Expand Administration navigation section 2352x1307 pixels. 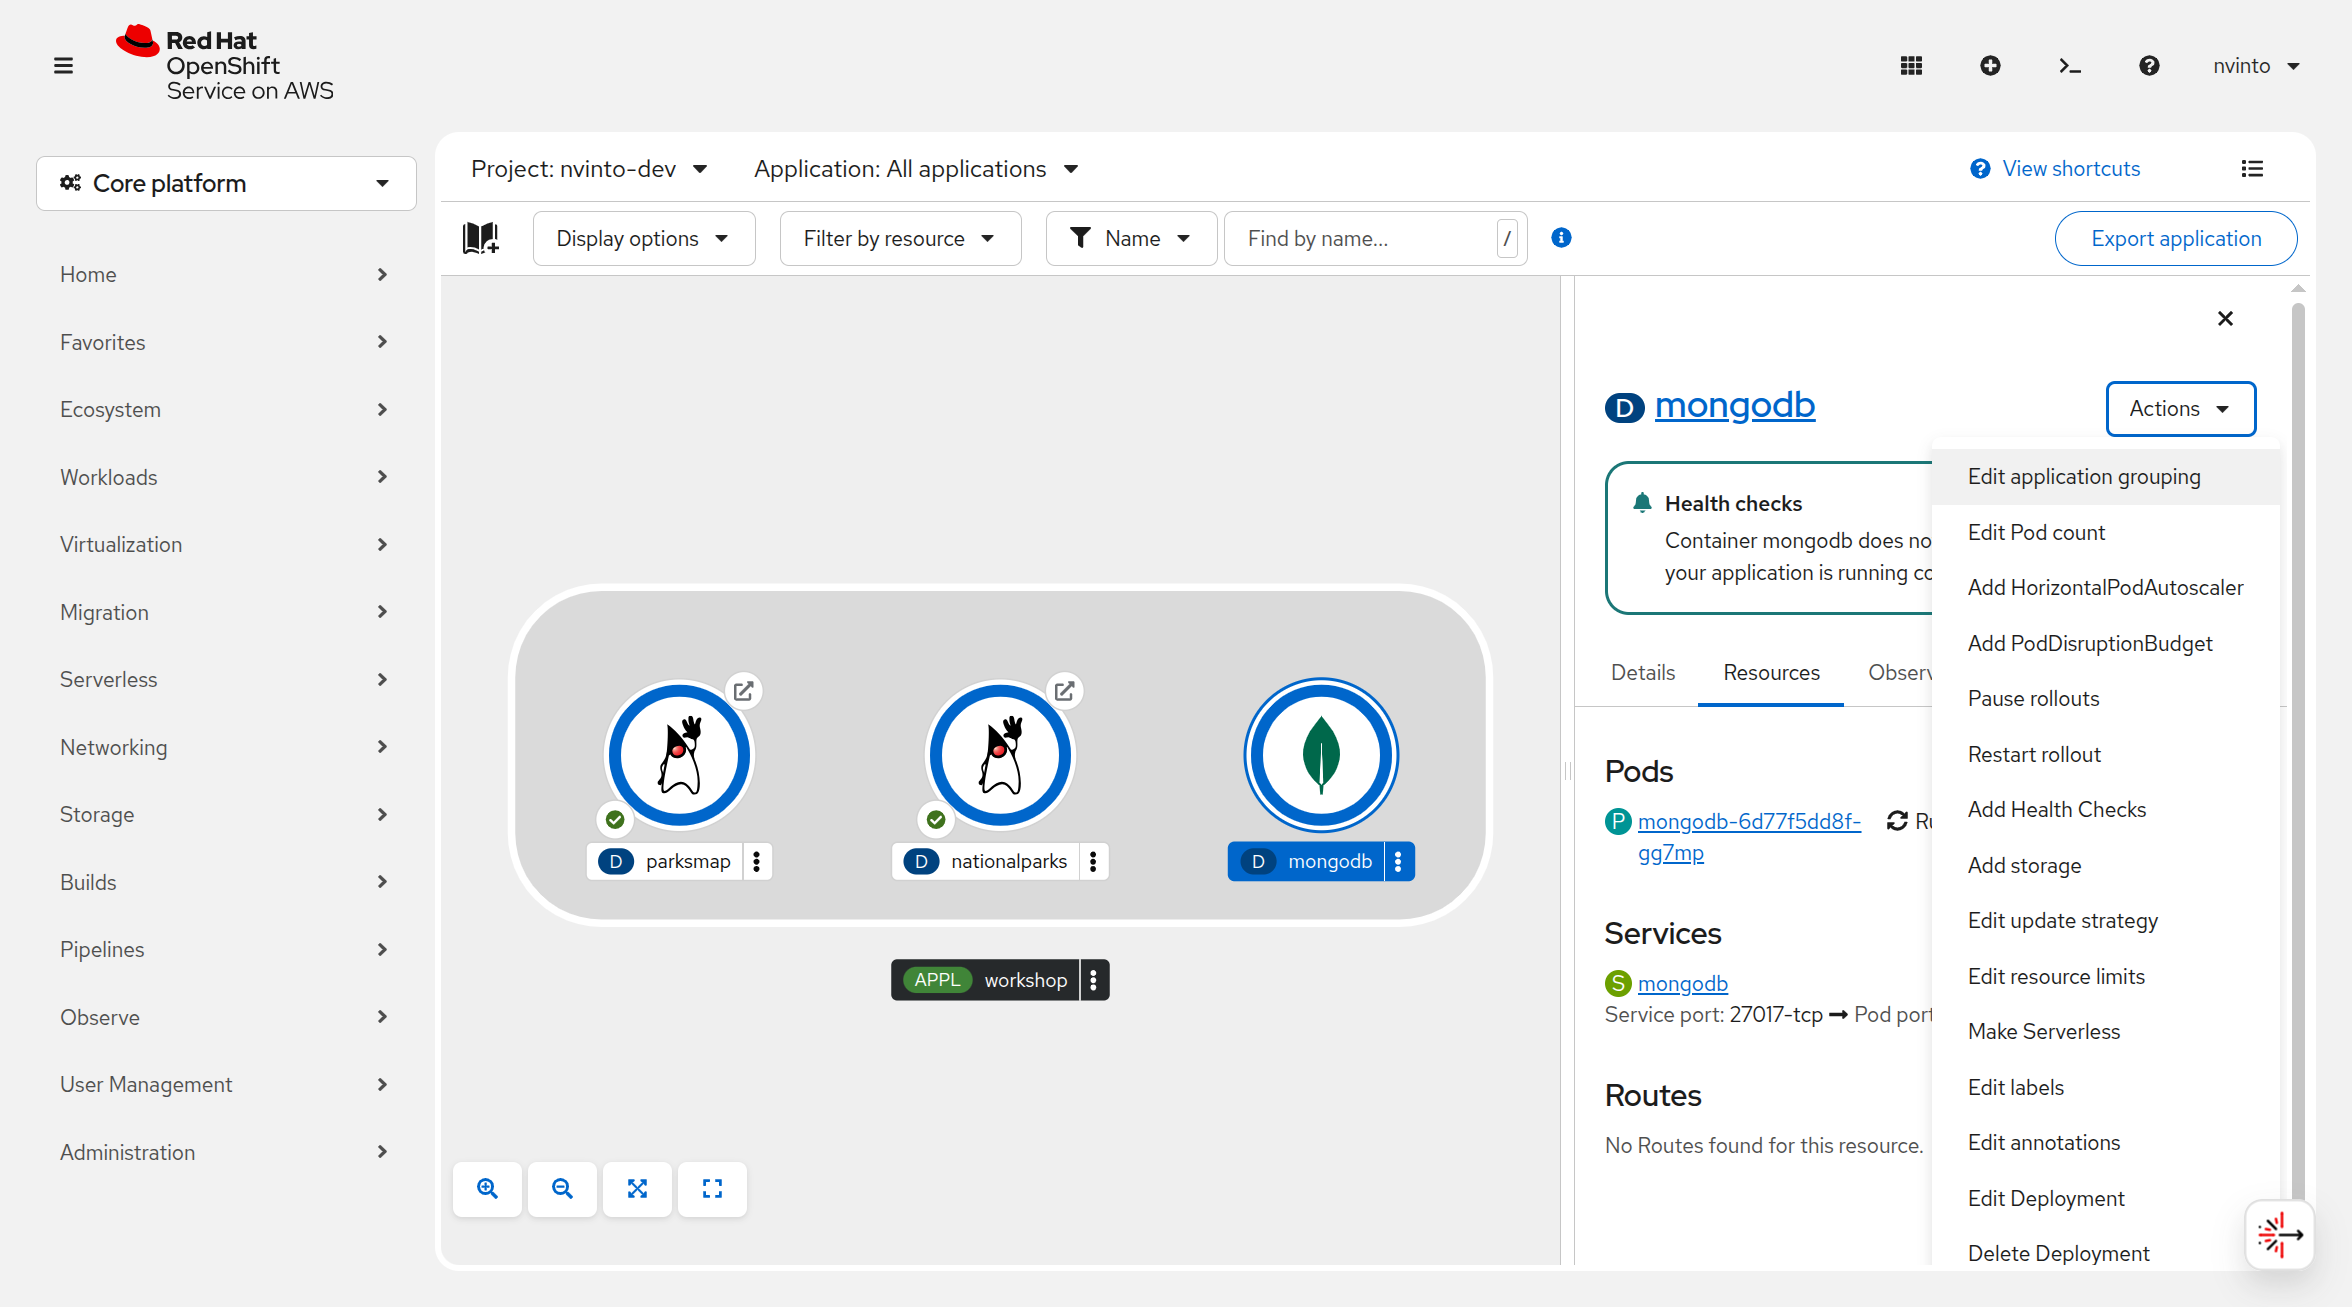225,1152
